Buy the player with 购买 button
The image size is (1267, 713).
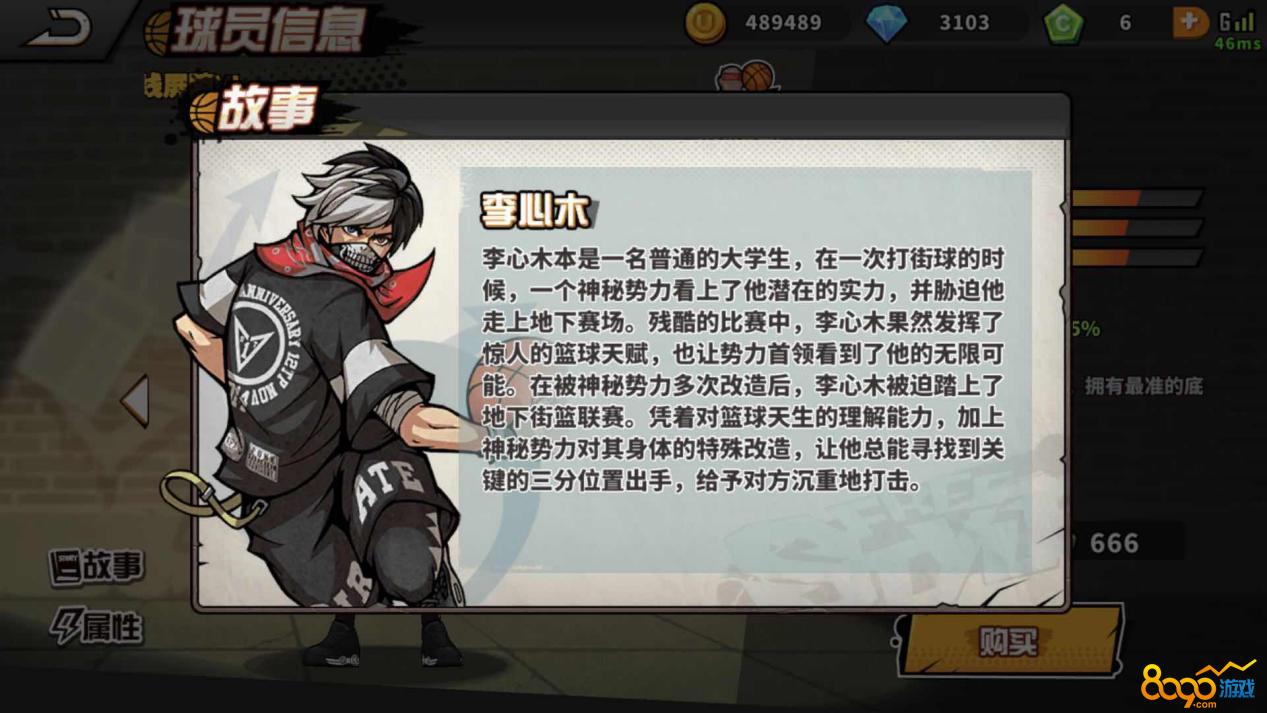pyautogui.click(x=1011, y=641)
